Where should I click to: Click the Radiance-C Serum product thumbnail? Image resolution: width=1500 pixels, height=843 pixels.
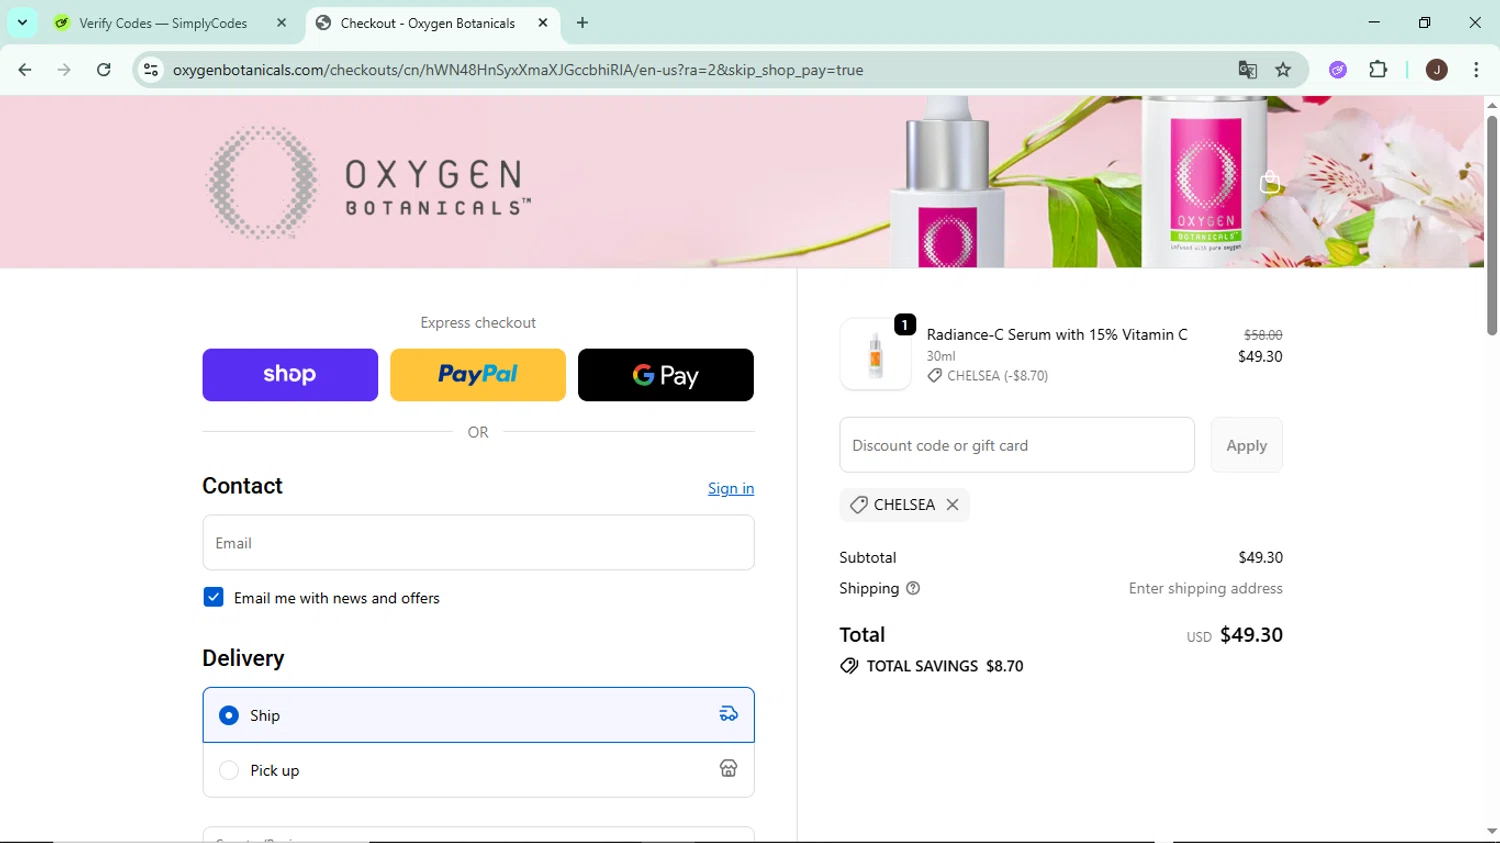875,354
